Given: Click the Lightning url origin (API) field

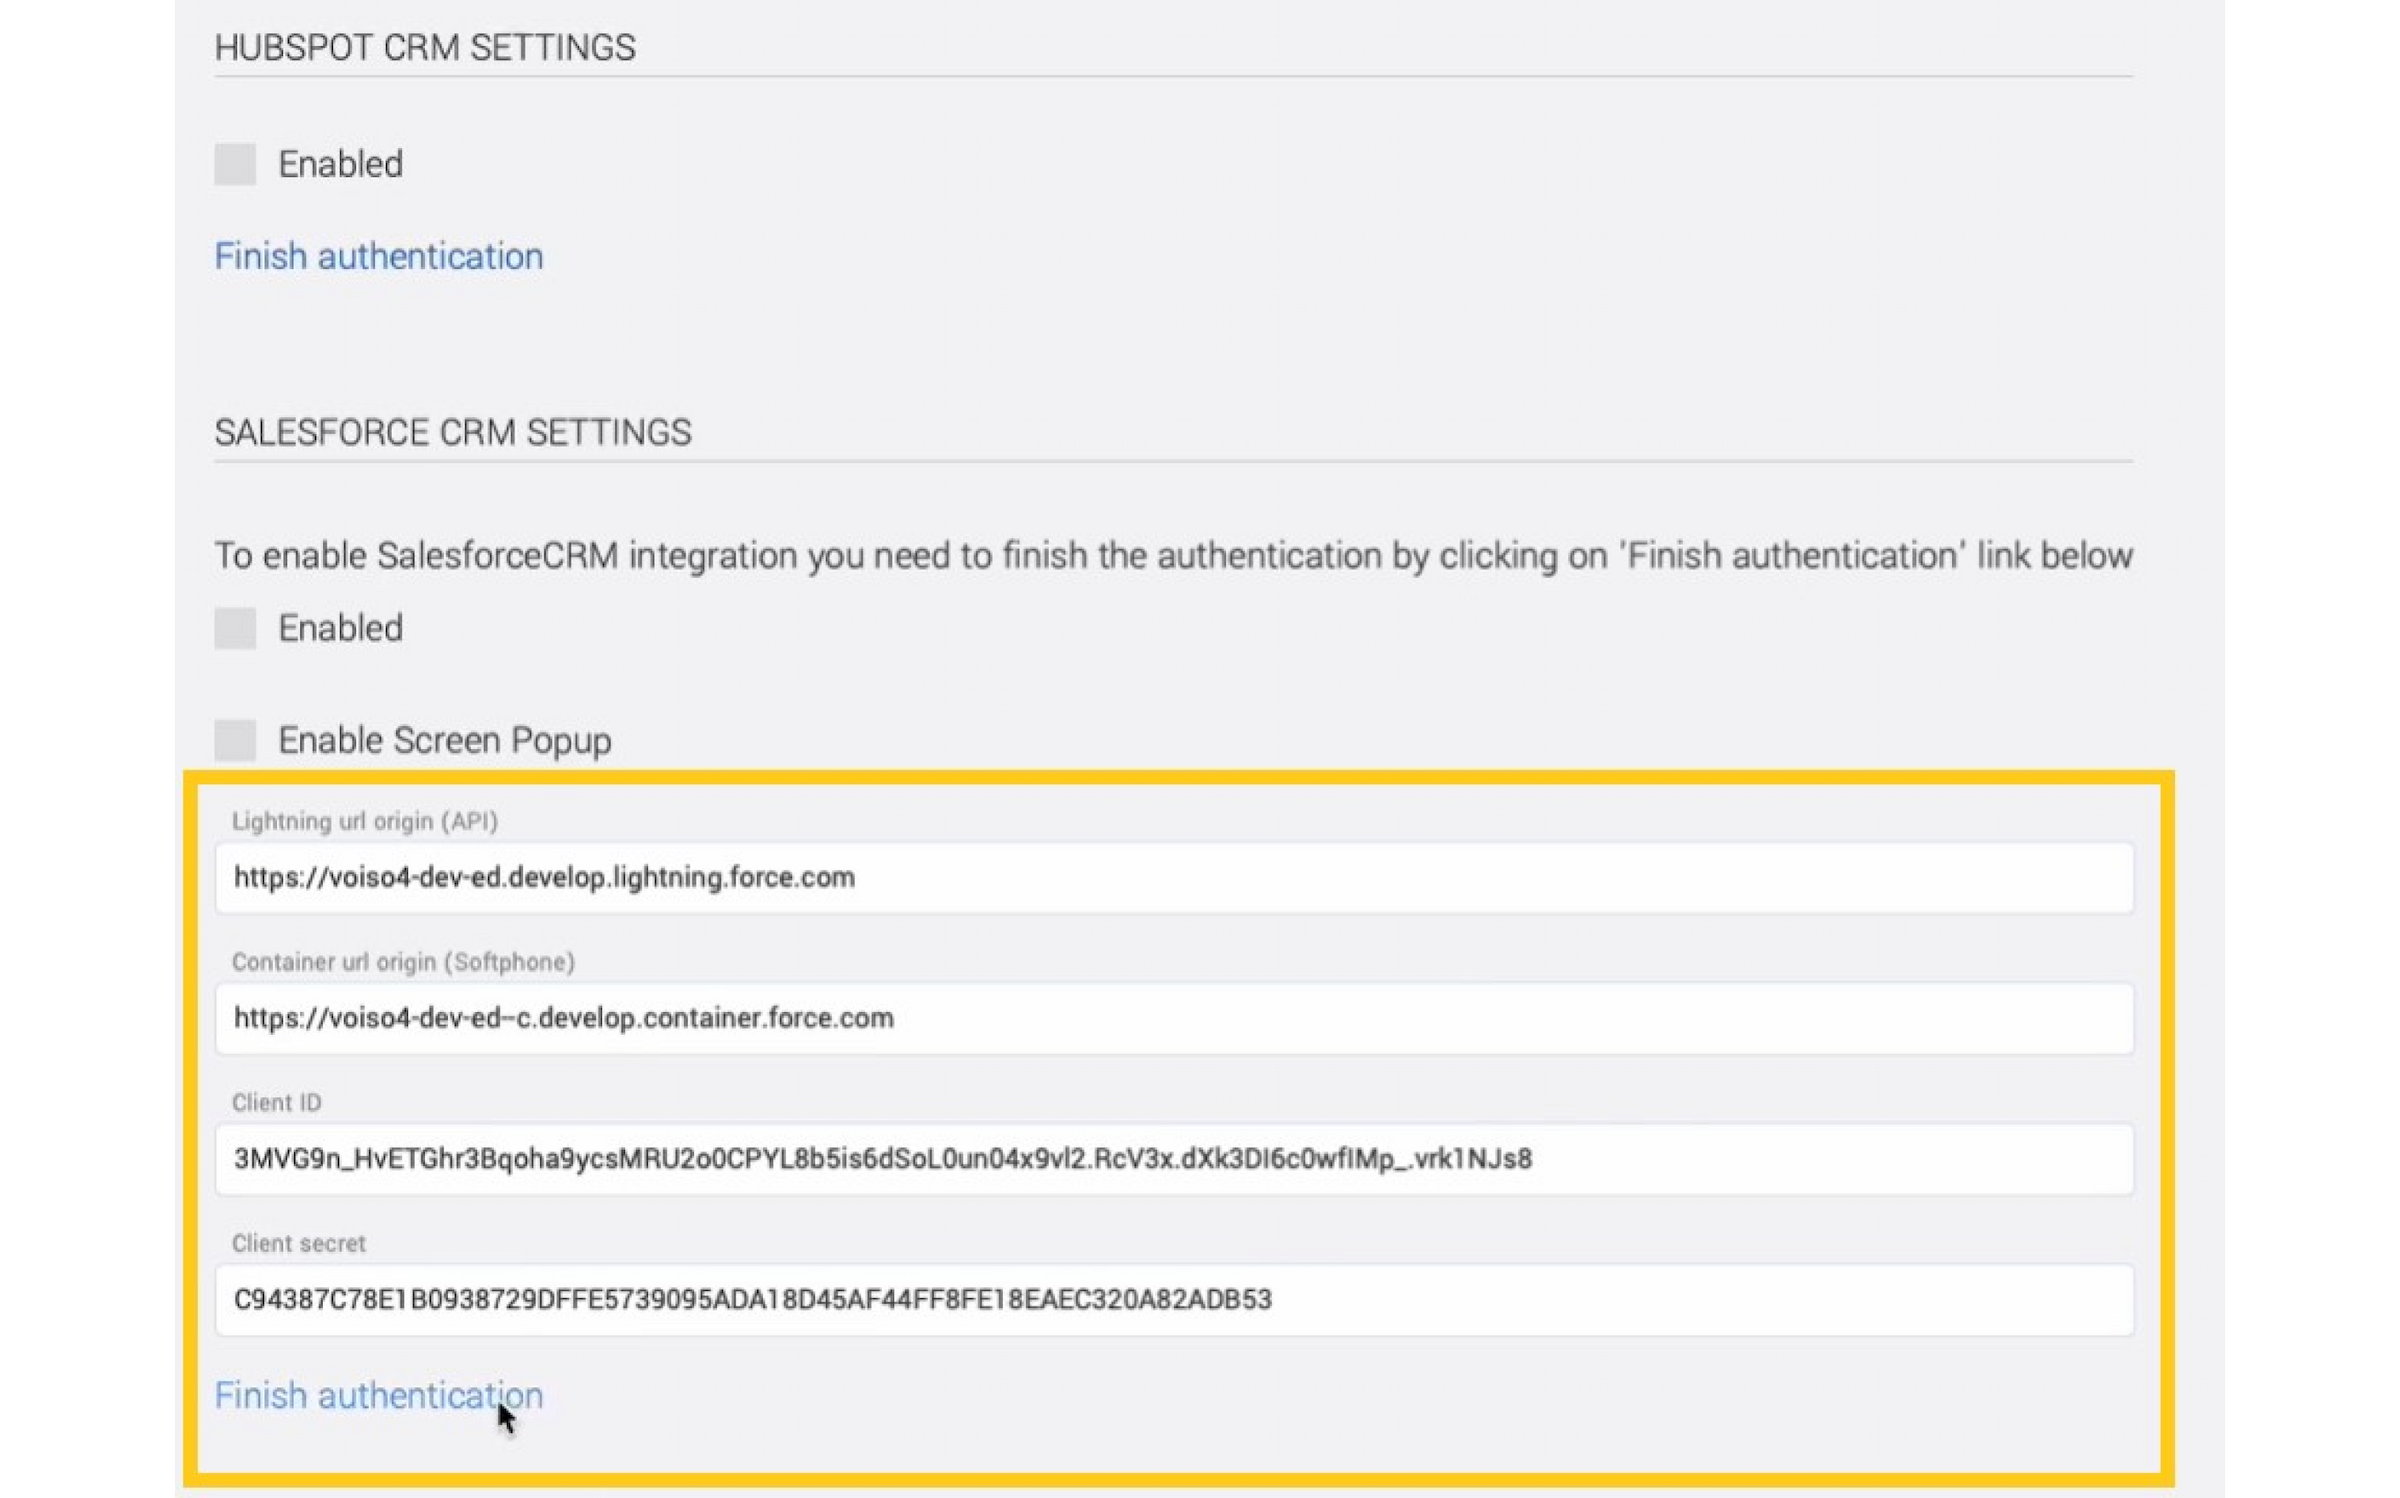Looking at the screenshot, I should tap(1174, 877).
